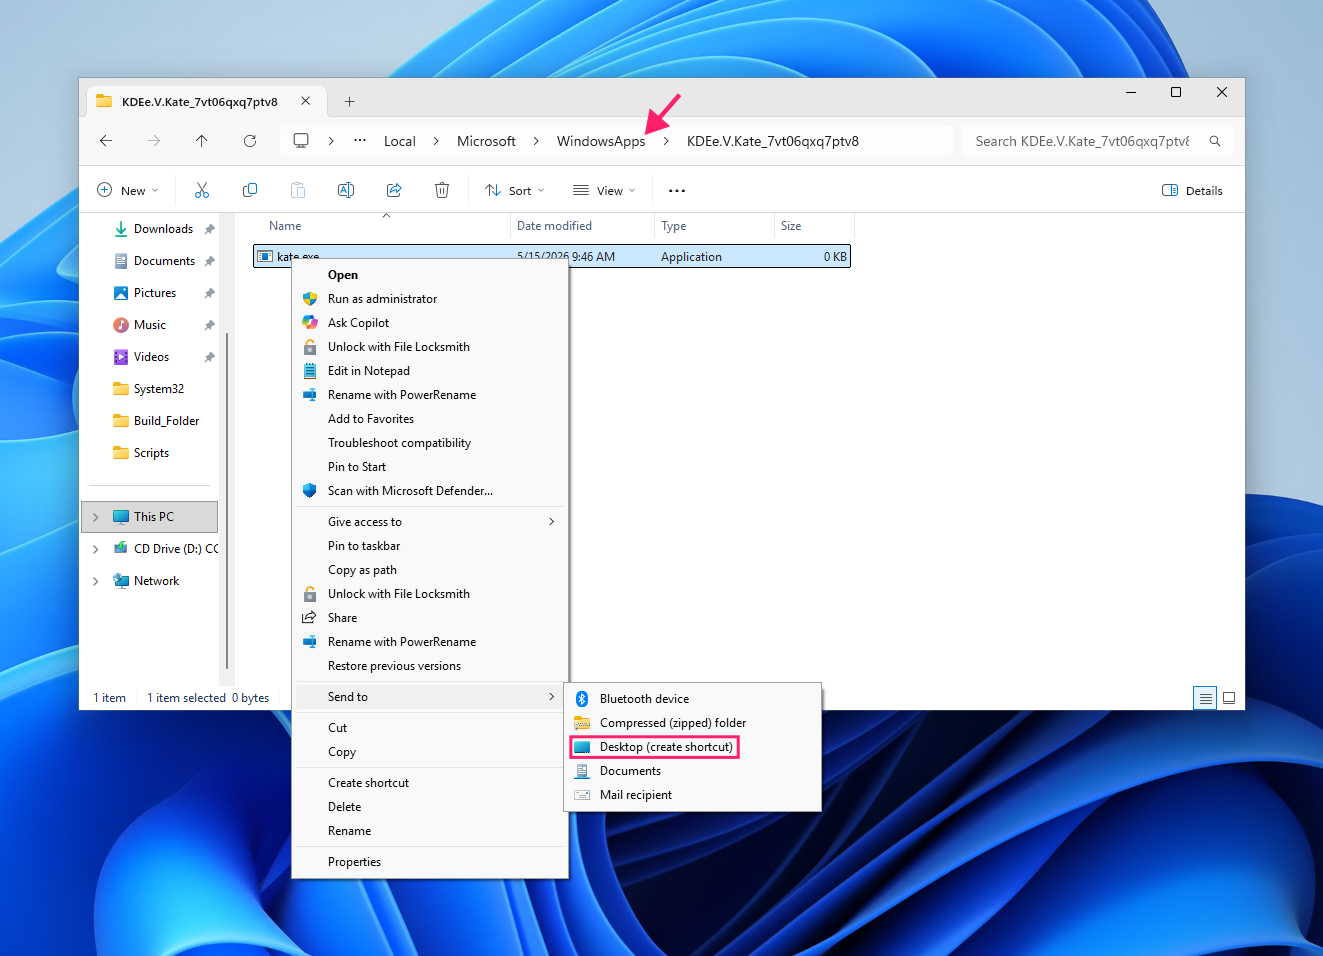Open the View dropdown

click(x=604, y=190)
